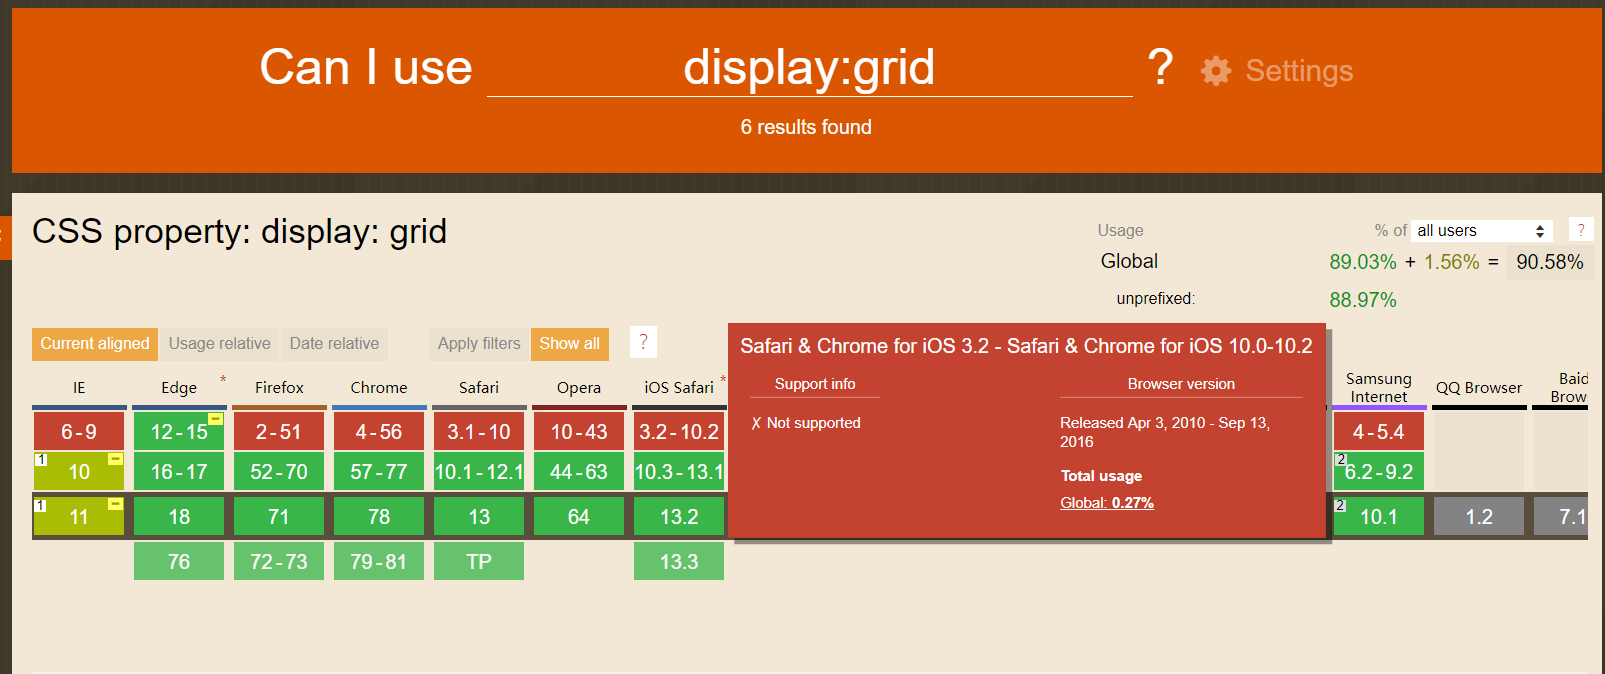Click the 6 results found text
Viewport: 1605px width, 674px height.
point(806,127)
